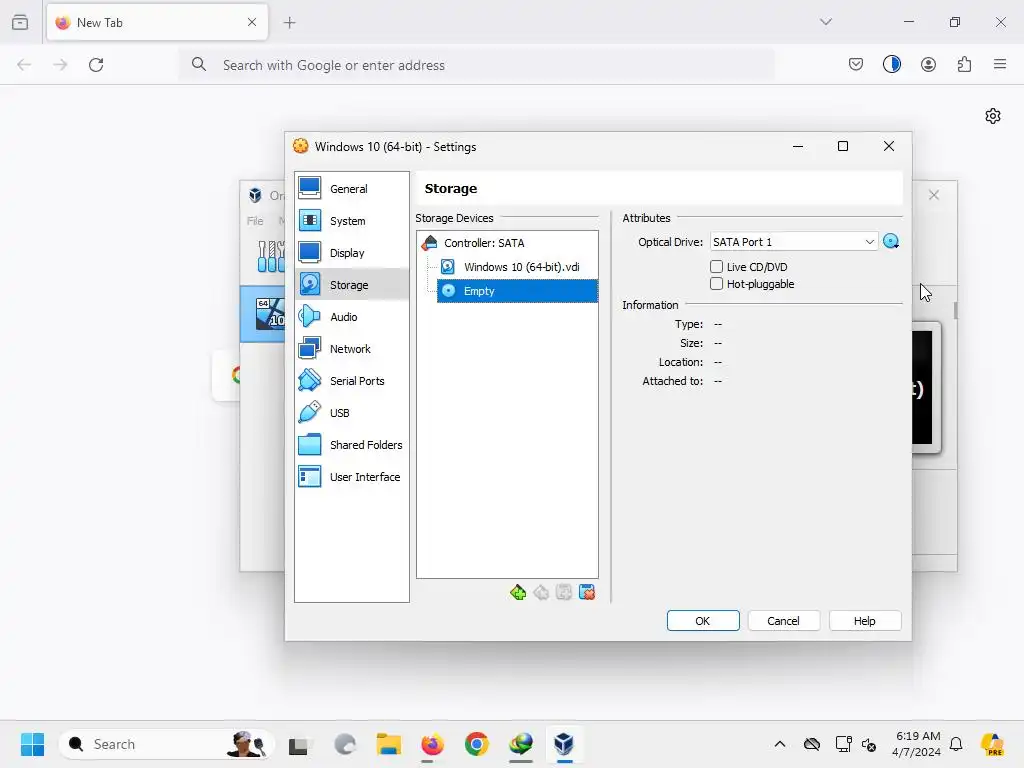Open the Firefox application menu
The image size is (1024, 768).
click(x=1000, y=64)
